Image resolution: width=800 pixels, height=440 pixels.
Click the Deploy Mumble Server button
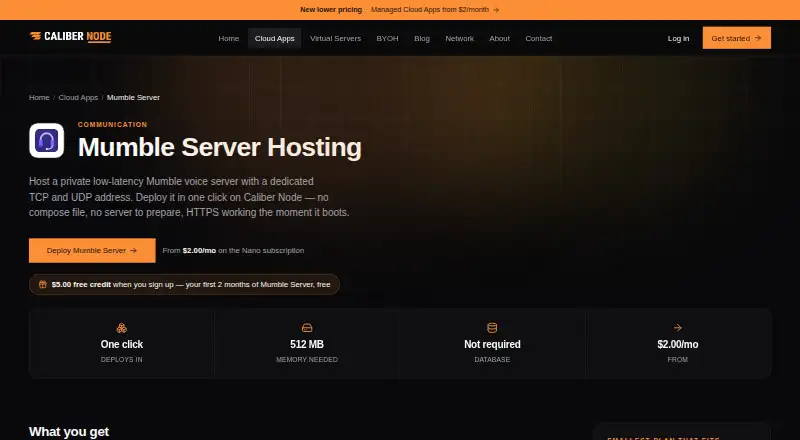pyautogui.click(x=92, y=251)
